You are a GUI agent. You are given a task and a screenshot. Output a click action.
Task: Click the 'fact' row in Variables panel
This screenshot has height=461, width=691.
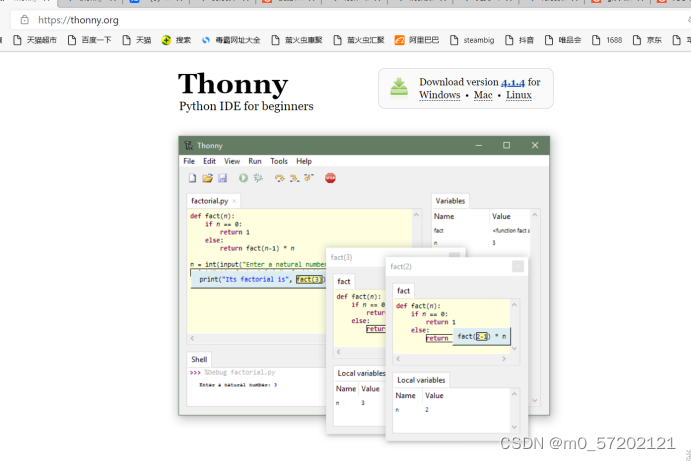click(x=482, y=230)
